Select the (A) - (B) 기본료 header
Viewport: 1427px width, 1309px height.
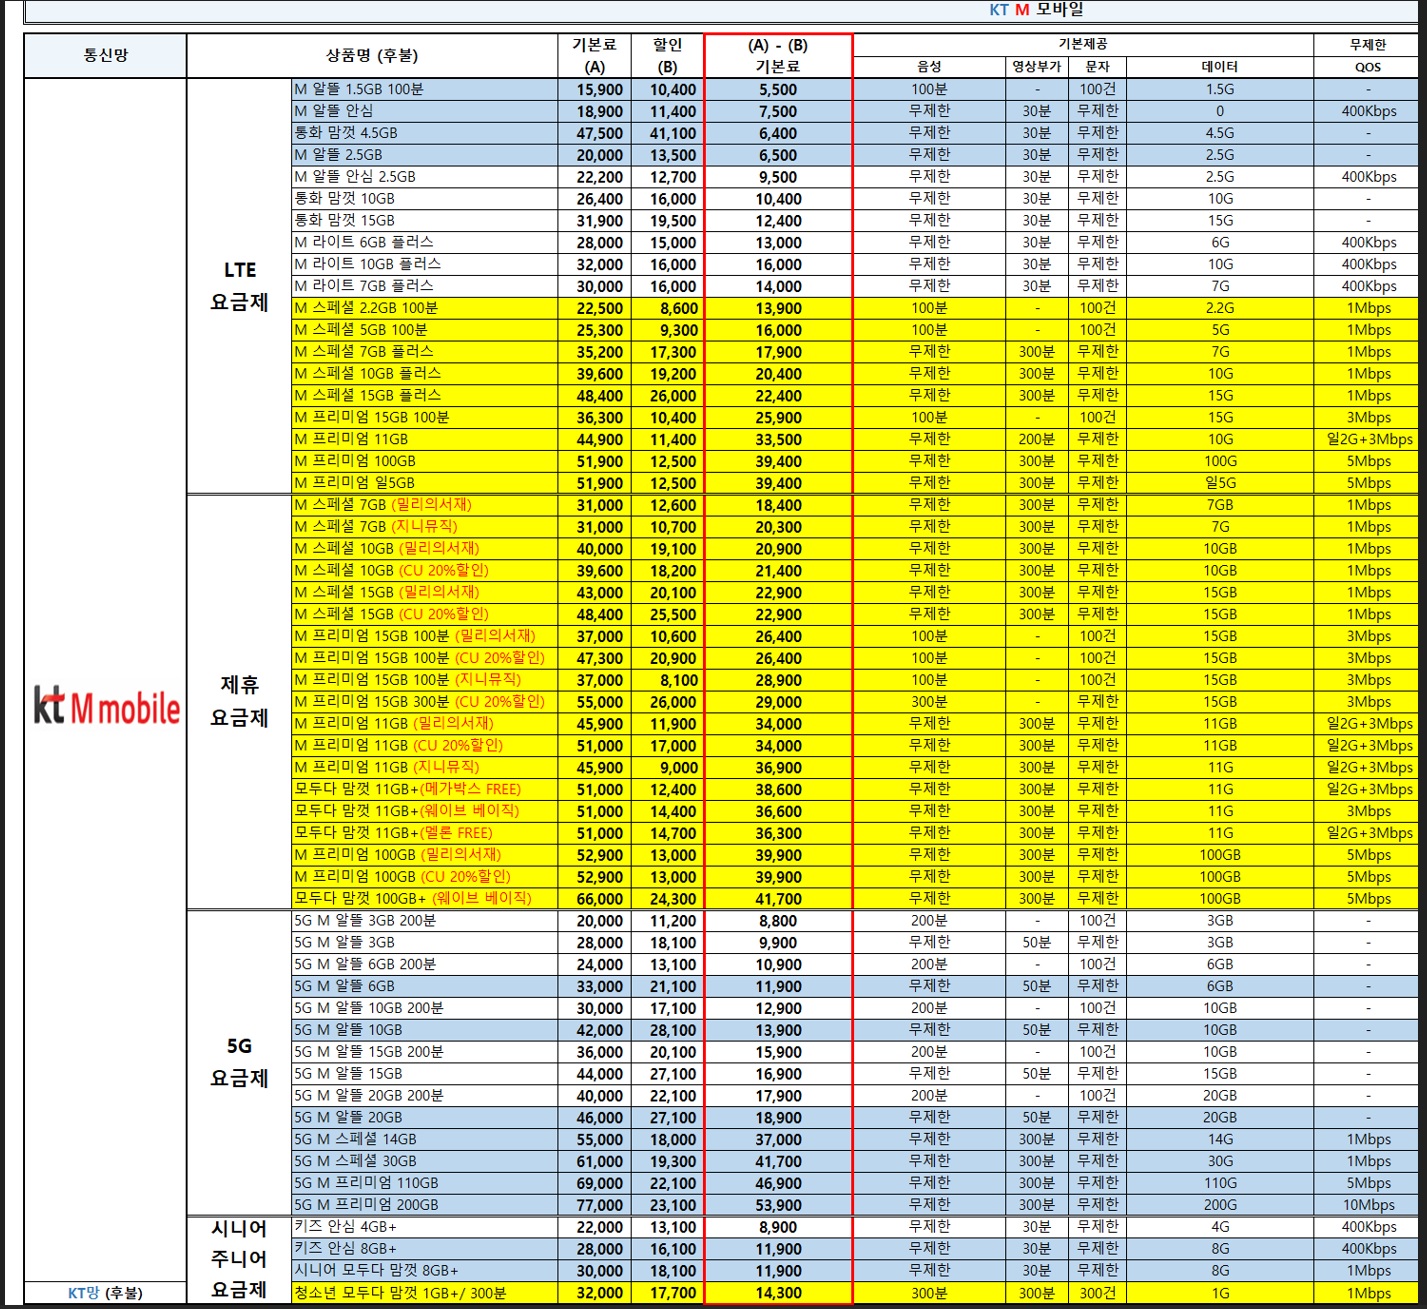(x=778, y=56)
